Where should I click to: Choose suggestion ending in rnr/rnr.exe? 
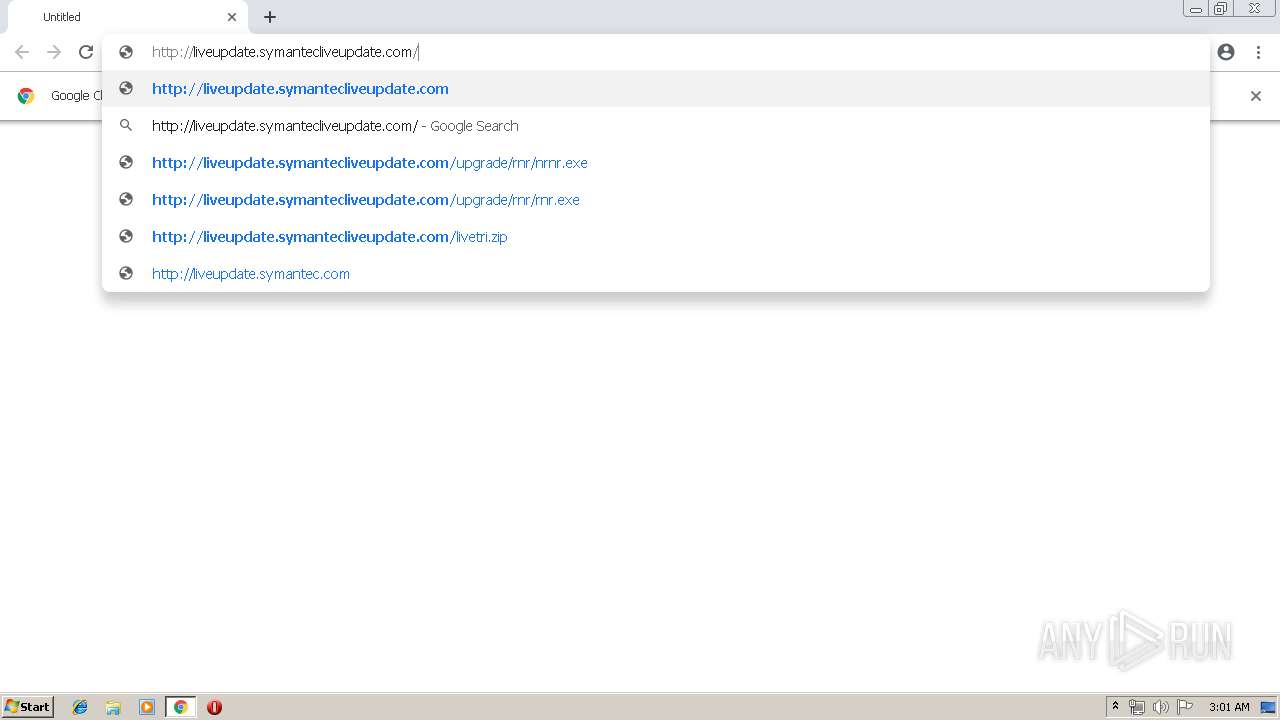pyautogui.click(x=656, y=200)
